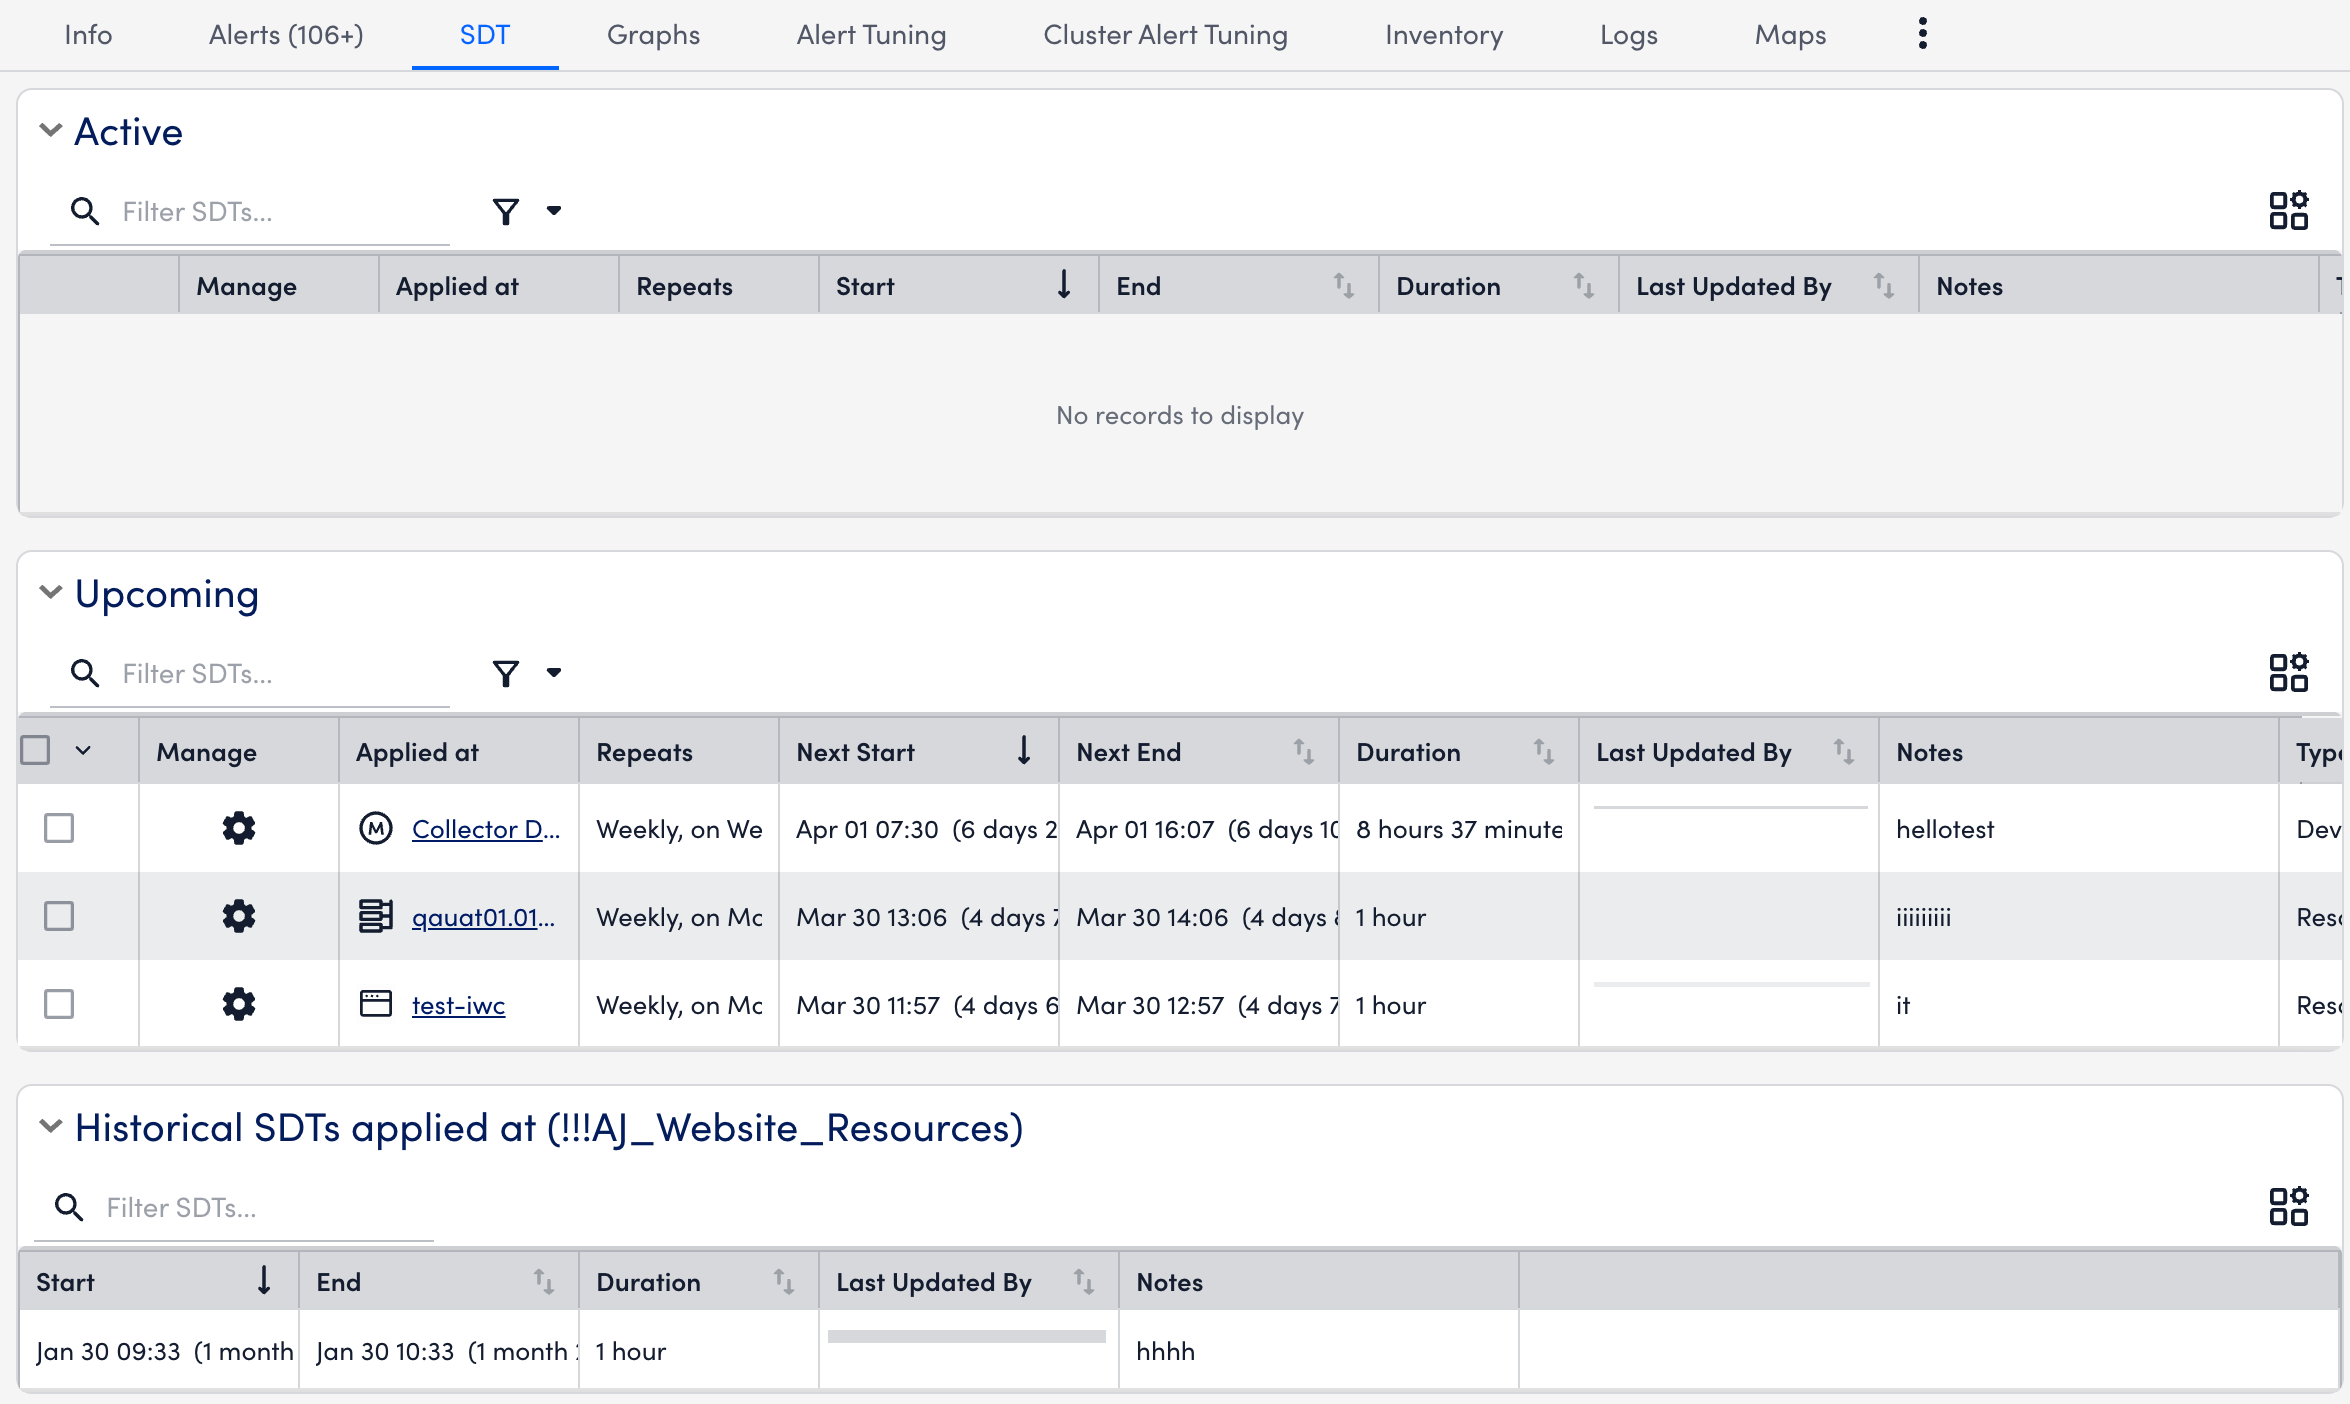Open the filter dropdown arrow in Upcoming
Image resolution: width=2350 pixels, height=1404 pixels.
(x=554, y=673)
